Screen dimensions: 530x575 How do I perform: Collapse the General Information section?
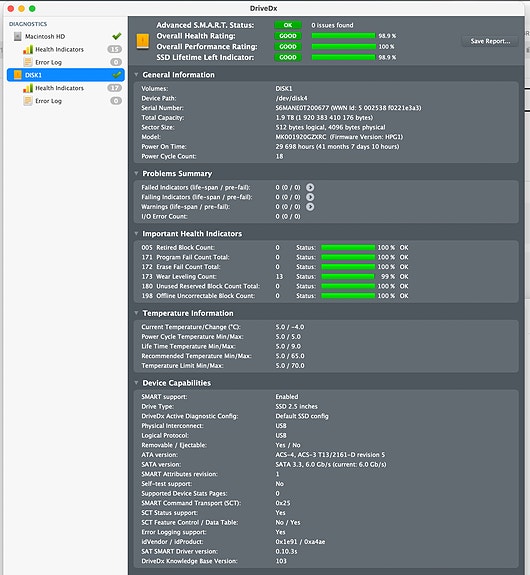pyautogui.click(x=136, y=75)
